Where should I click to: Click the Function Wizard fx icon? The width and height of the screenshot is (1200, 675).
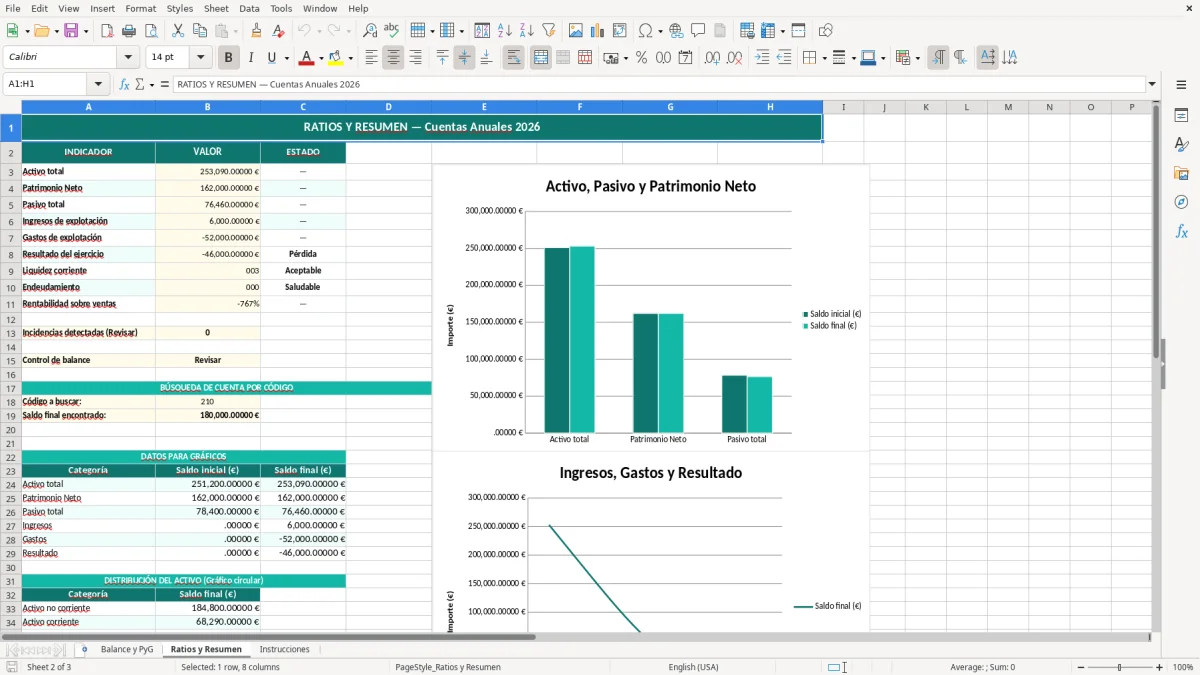pos(124,84)
